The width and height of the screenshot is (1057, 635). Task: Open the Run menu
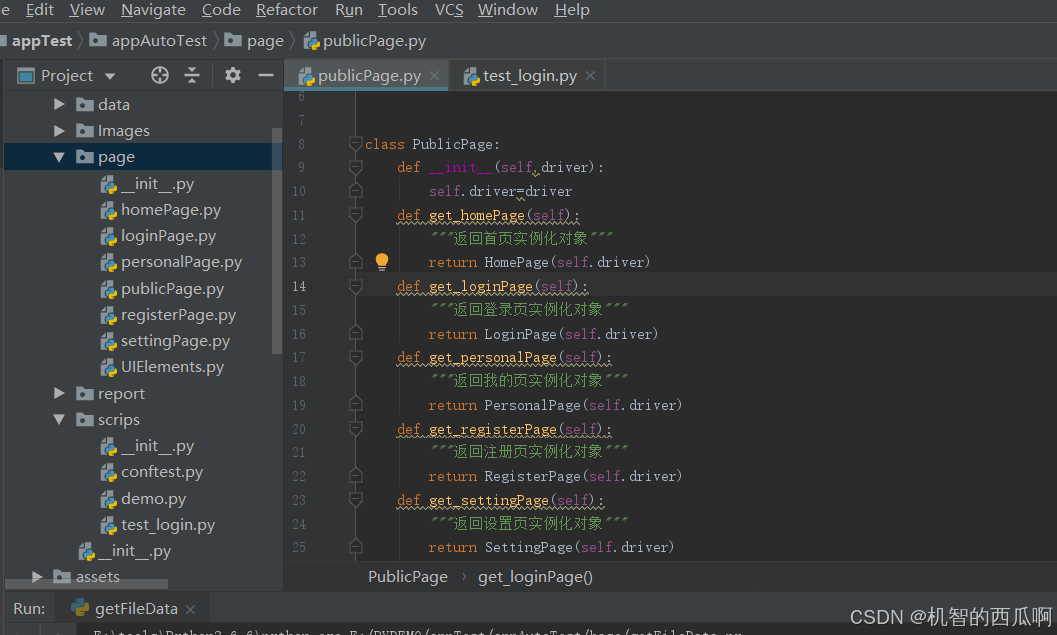tap(349, 10)
